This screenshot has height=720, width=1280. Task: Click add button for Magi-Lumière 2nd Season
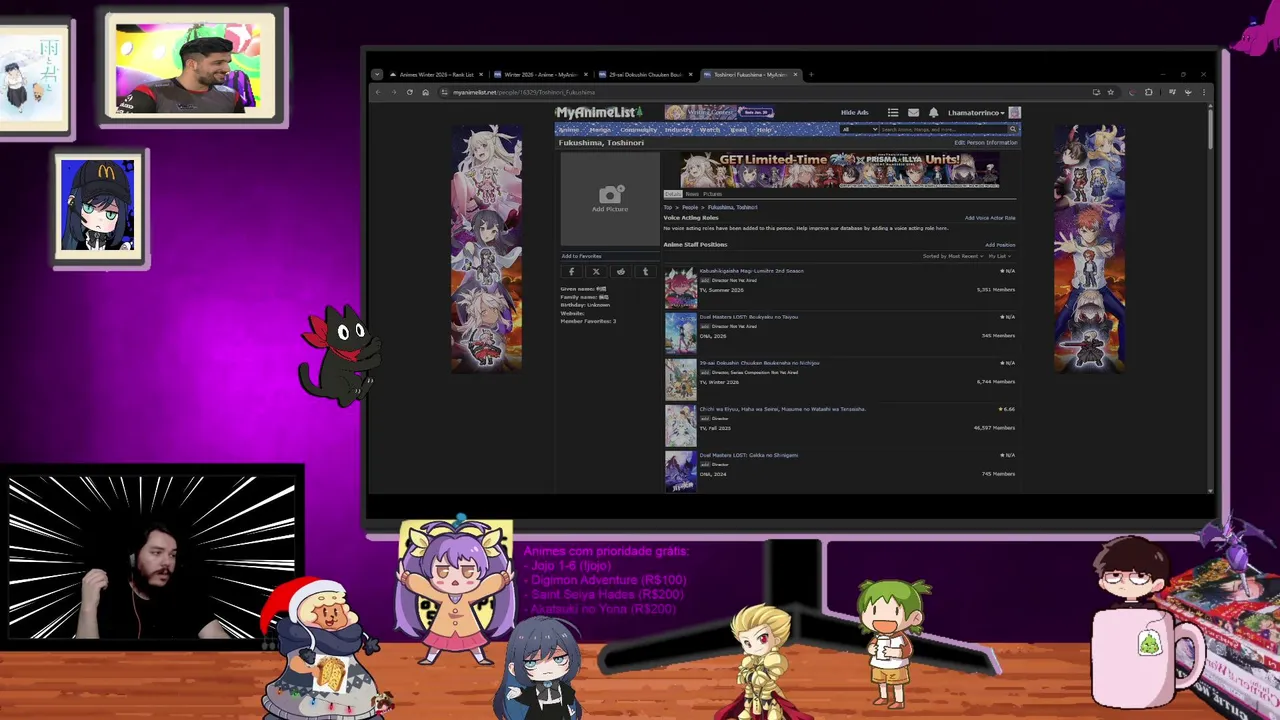(704, 280)
